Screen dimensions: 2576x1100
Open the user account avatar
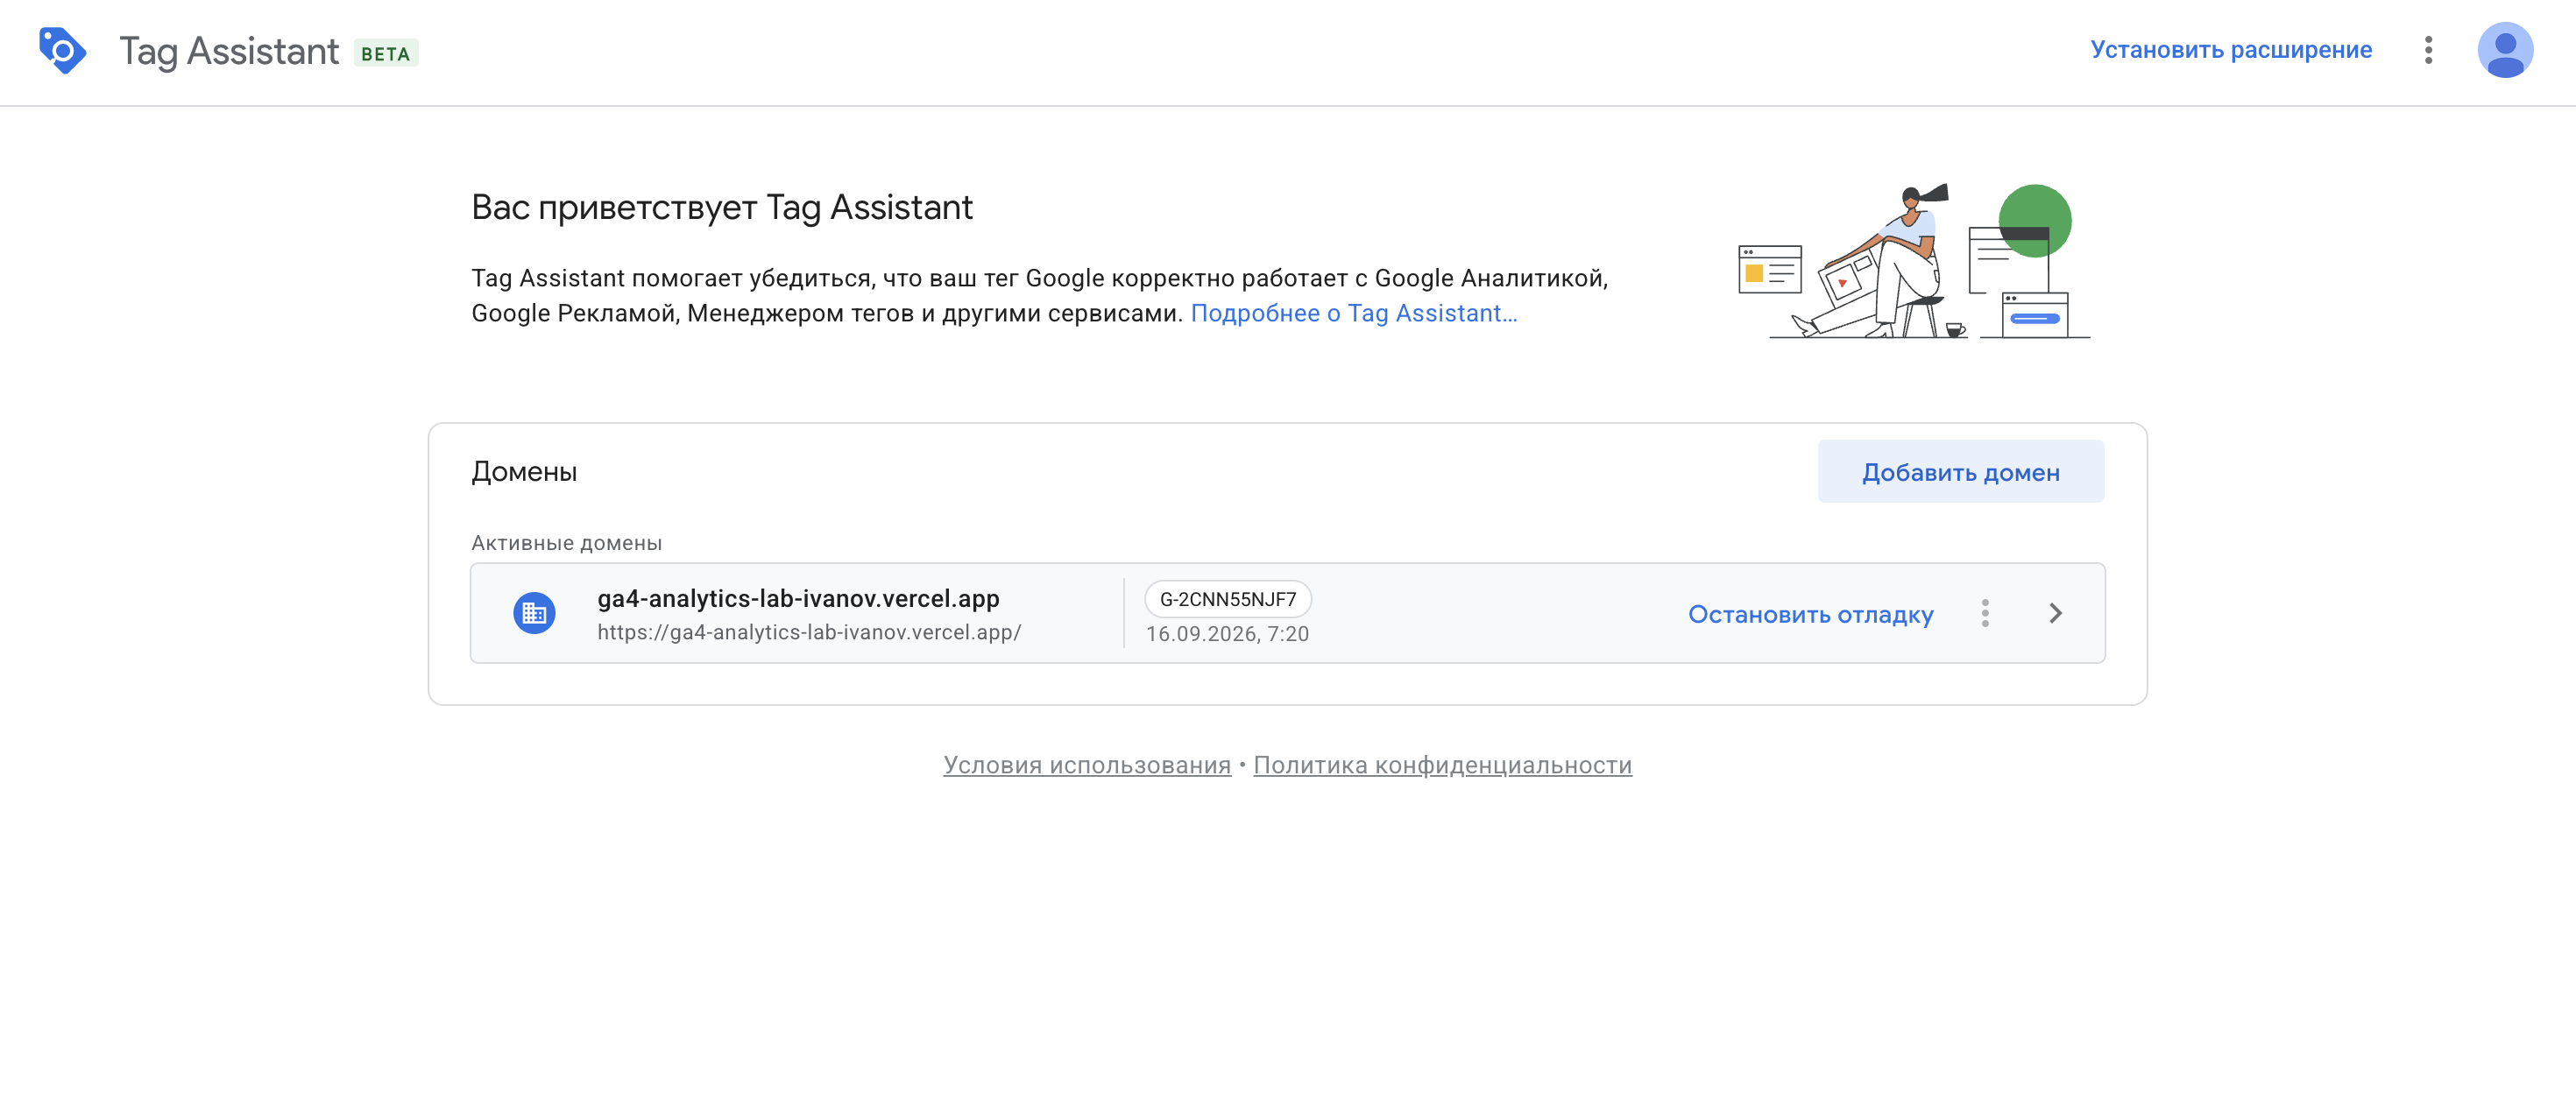pyautogui.click(x=2505, y=50)
